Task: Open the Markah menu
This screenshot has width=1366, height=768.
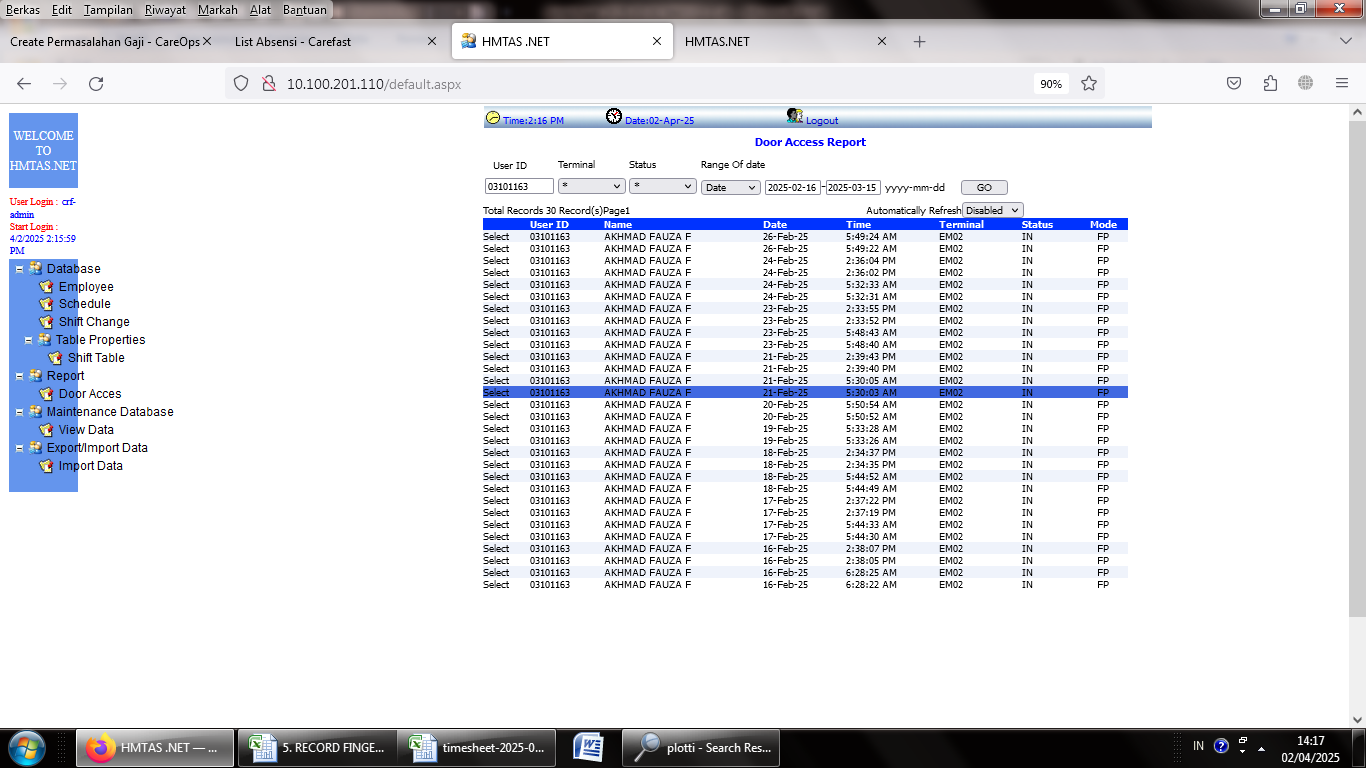Action: tap(218, 10)
